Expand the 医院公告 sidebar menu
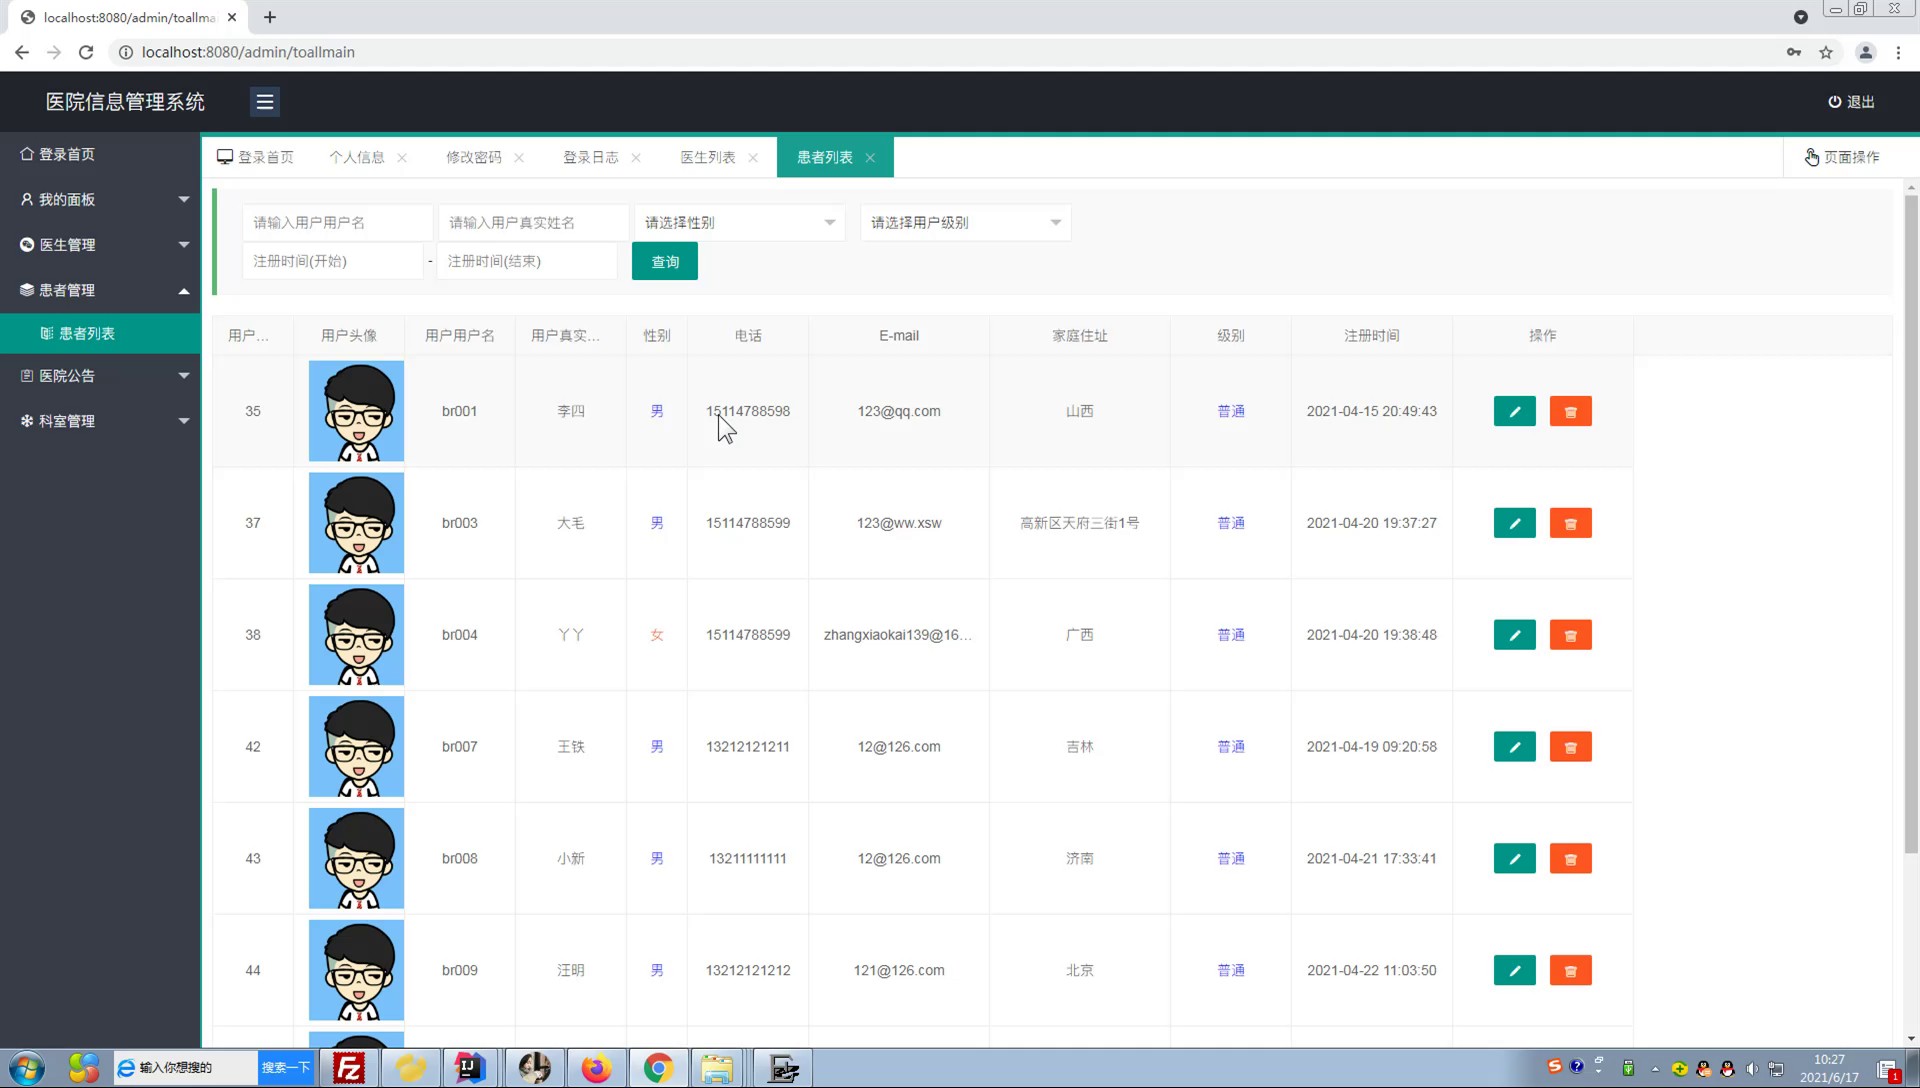1920x1088 pixels. pos(100,376)
